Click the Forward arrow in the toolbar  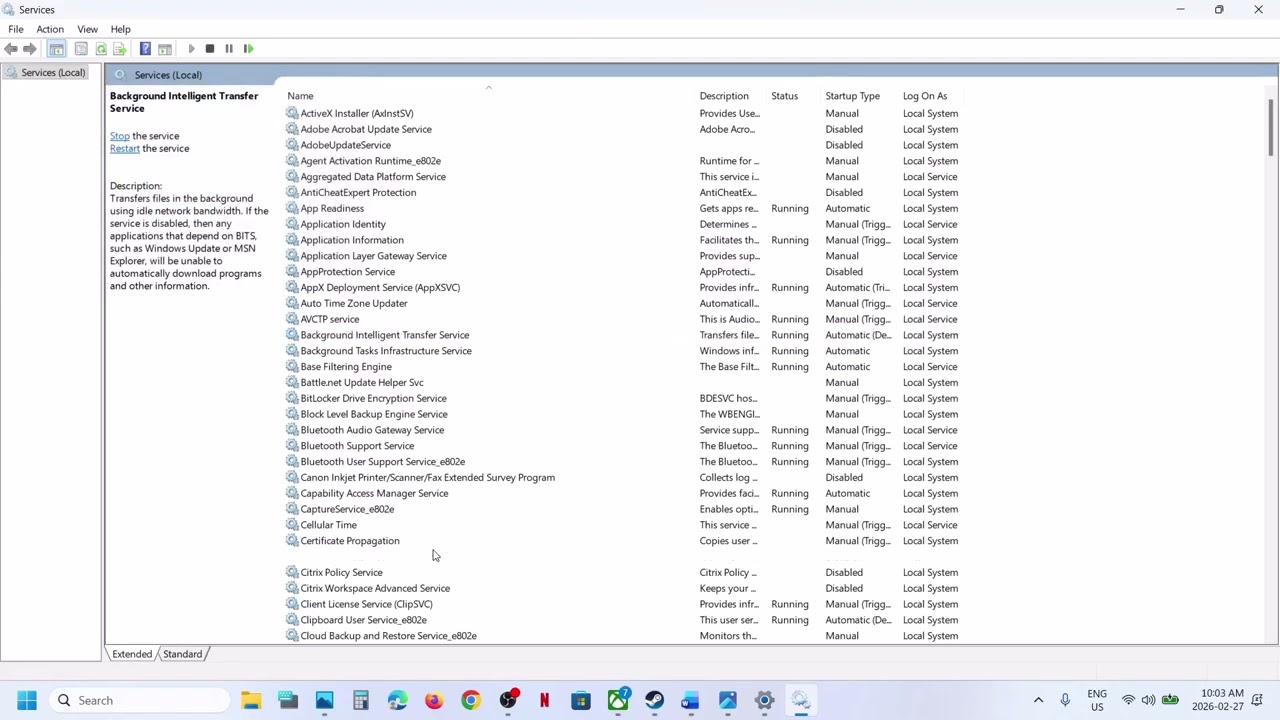click(29, 48)
